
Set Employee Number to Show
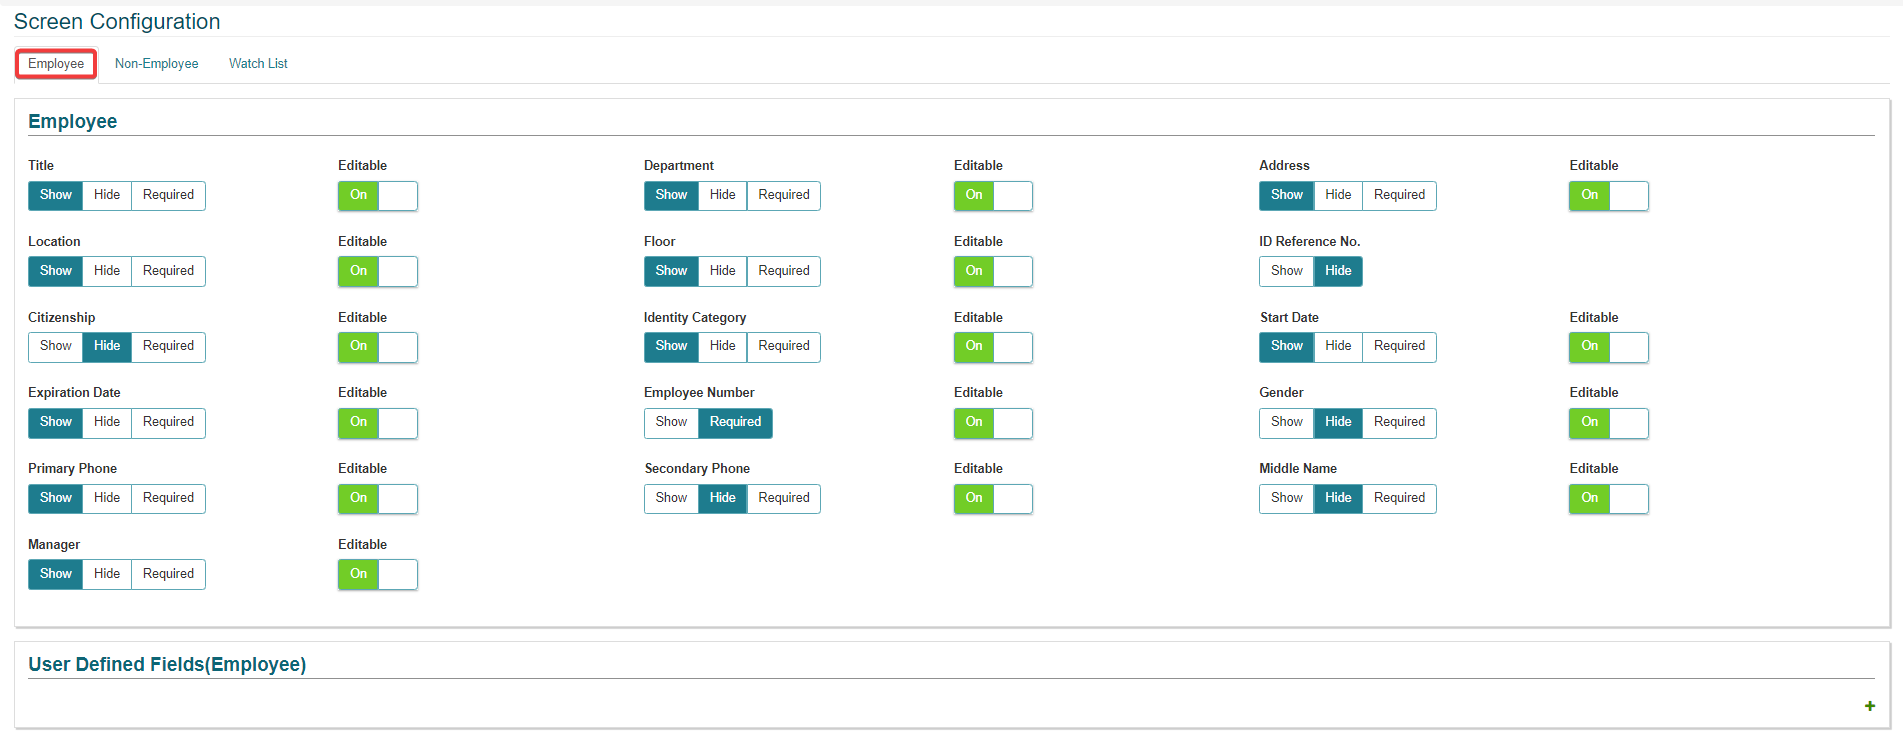(x=671, y=423)
